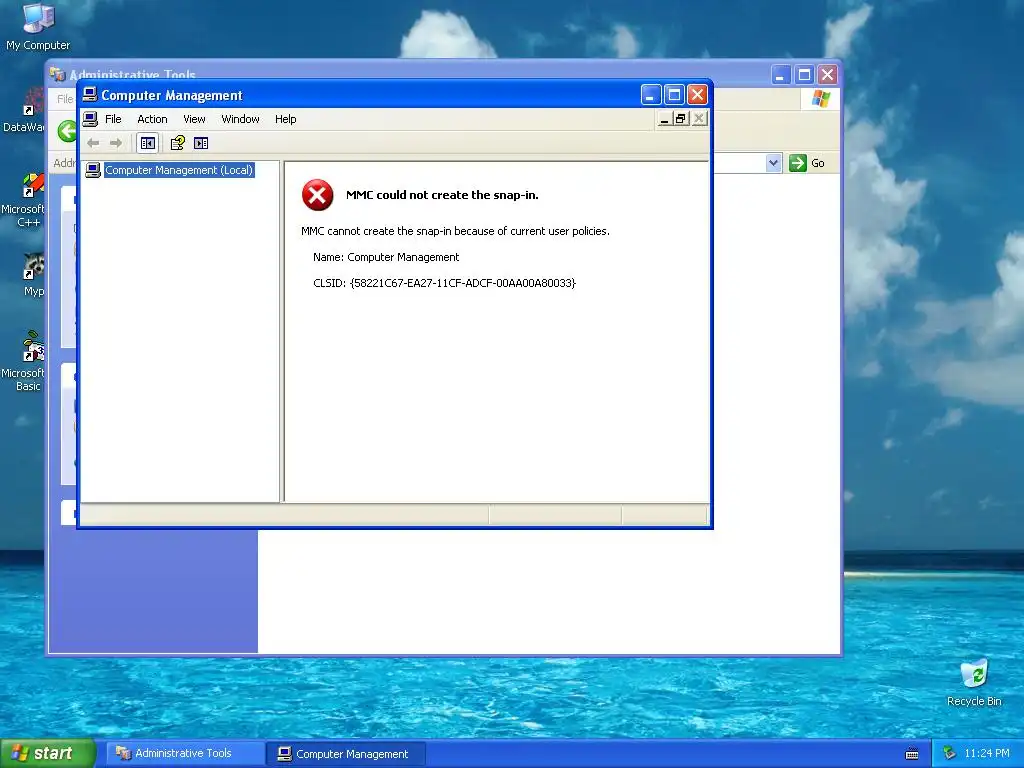This screenshot has height=768, width=1024.
Task: Select the Microsoft C++ desktop shortcut
Action: coord(26,199)
